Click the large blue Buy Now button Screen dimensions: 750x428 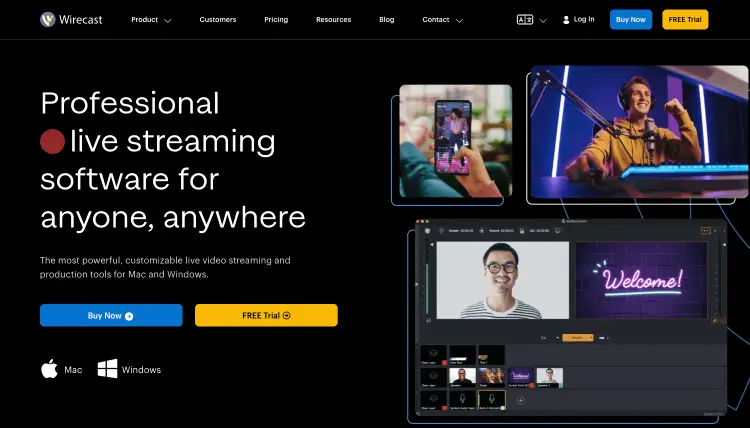point(111,315)
